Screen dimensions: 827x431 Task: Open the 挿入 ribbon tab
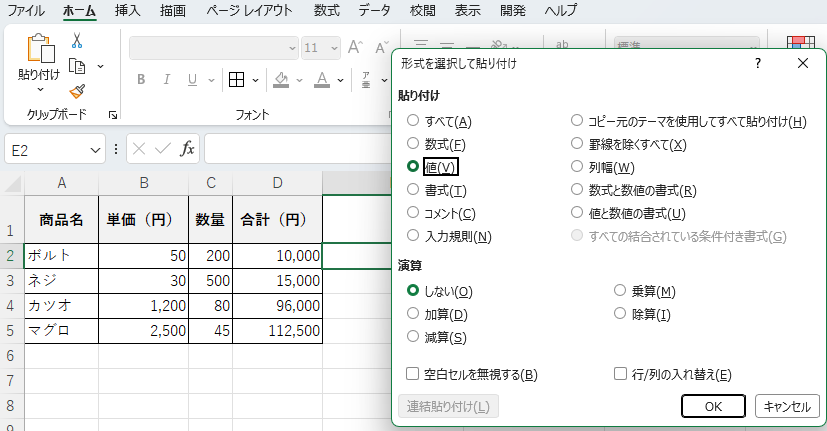(x=127, y=11)
